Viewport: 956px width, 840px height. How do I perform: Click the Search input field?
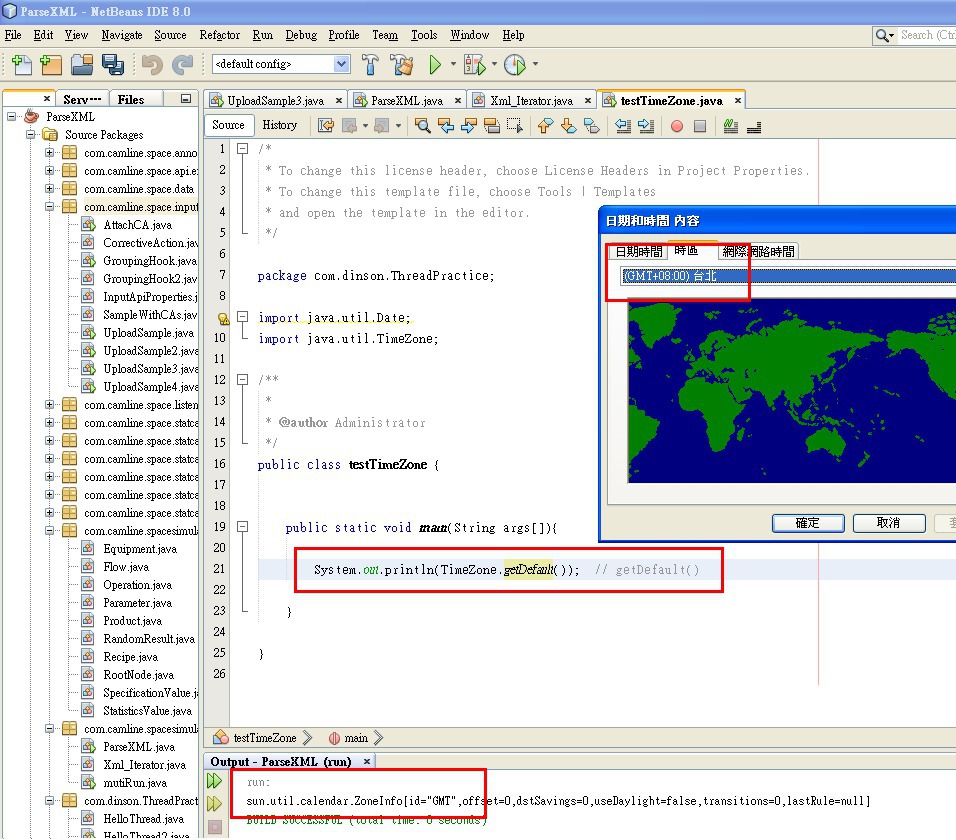[x=927, y=35]
